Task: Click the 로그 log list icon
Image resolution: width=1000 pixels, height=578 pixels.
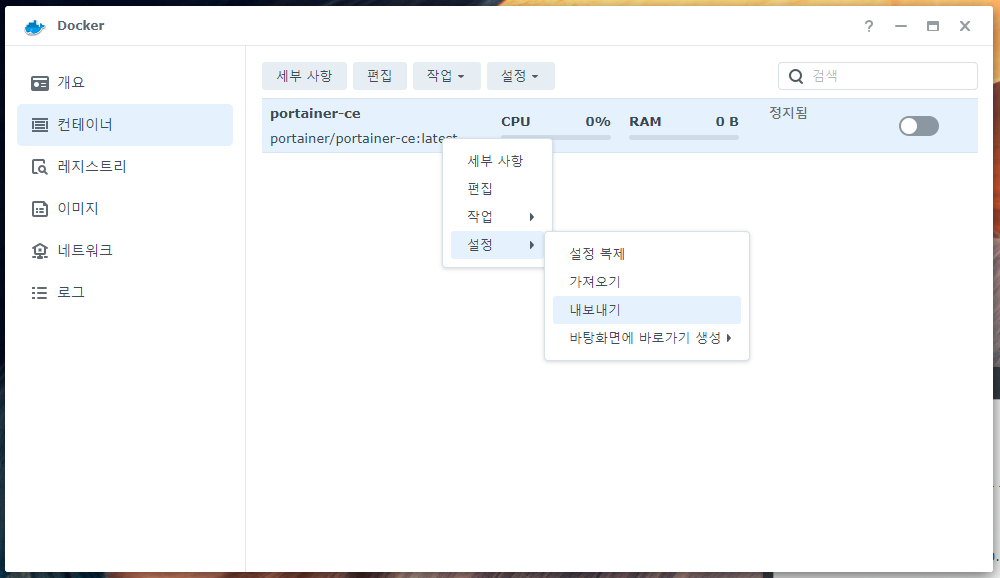Action: point(40,293)
